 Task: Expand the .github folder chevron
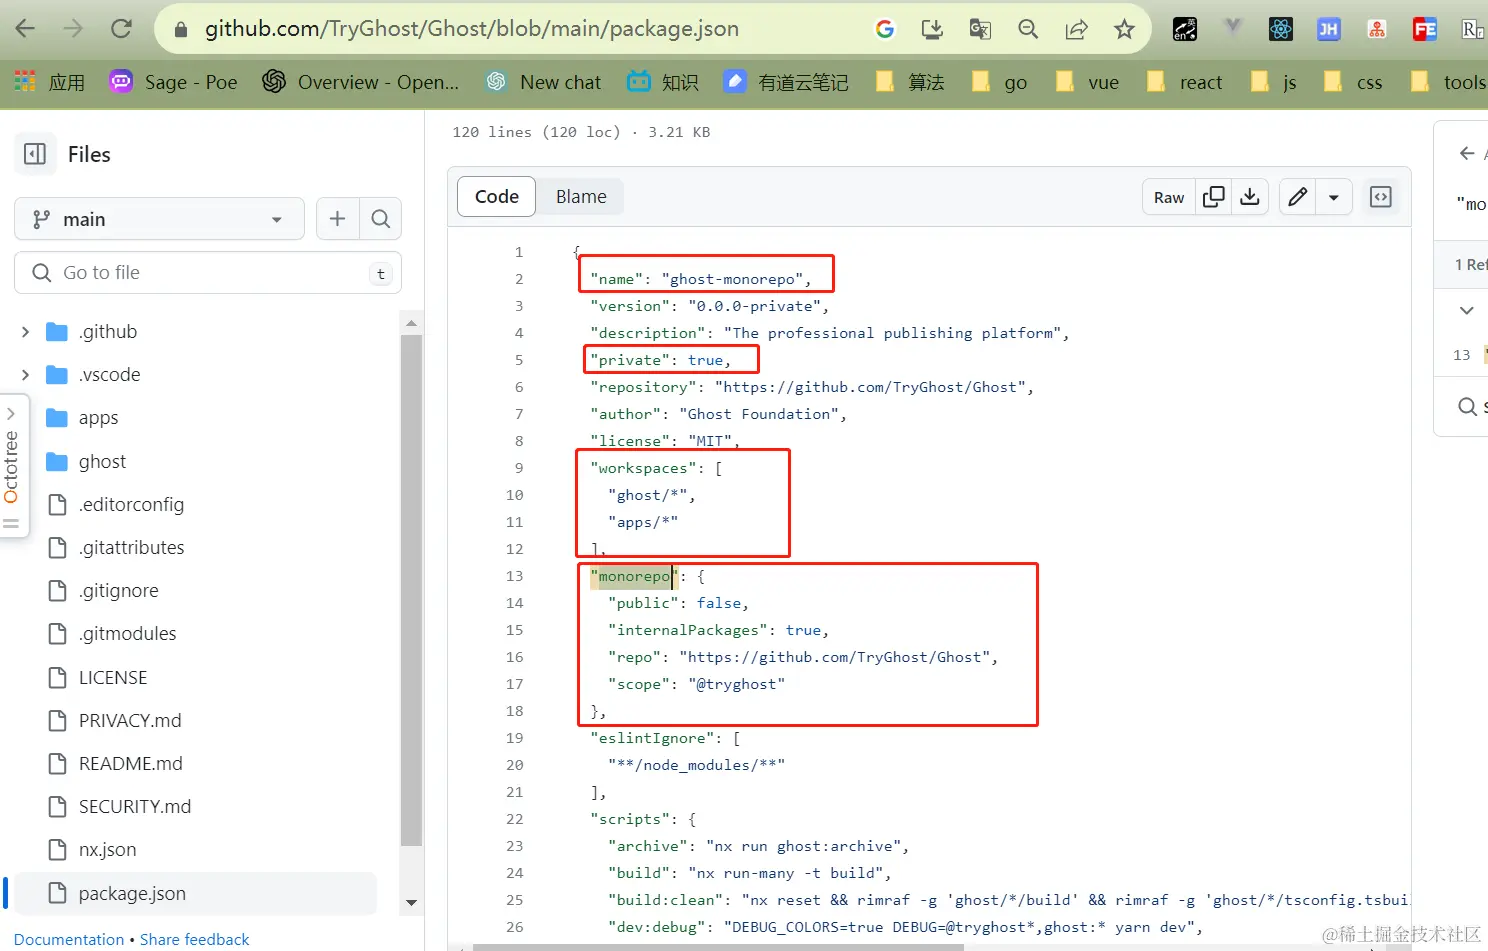coord(26,332)
